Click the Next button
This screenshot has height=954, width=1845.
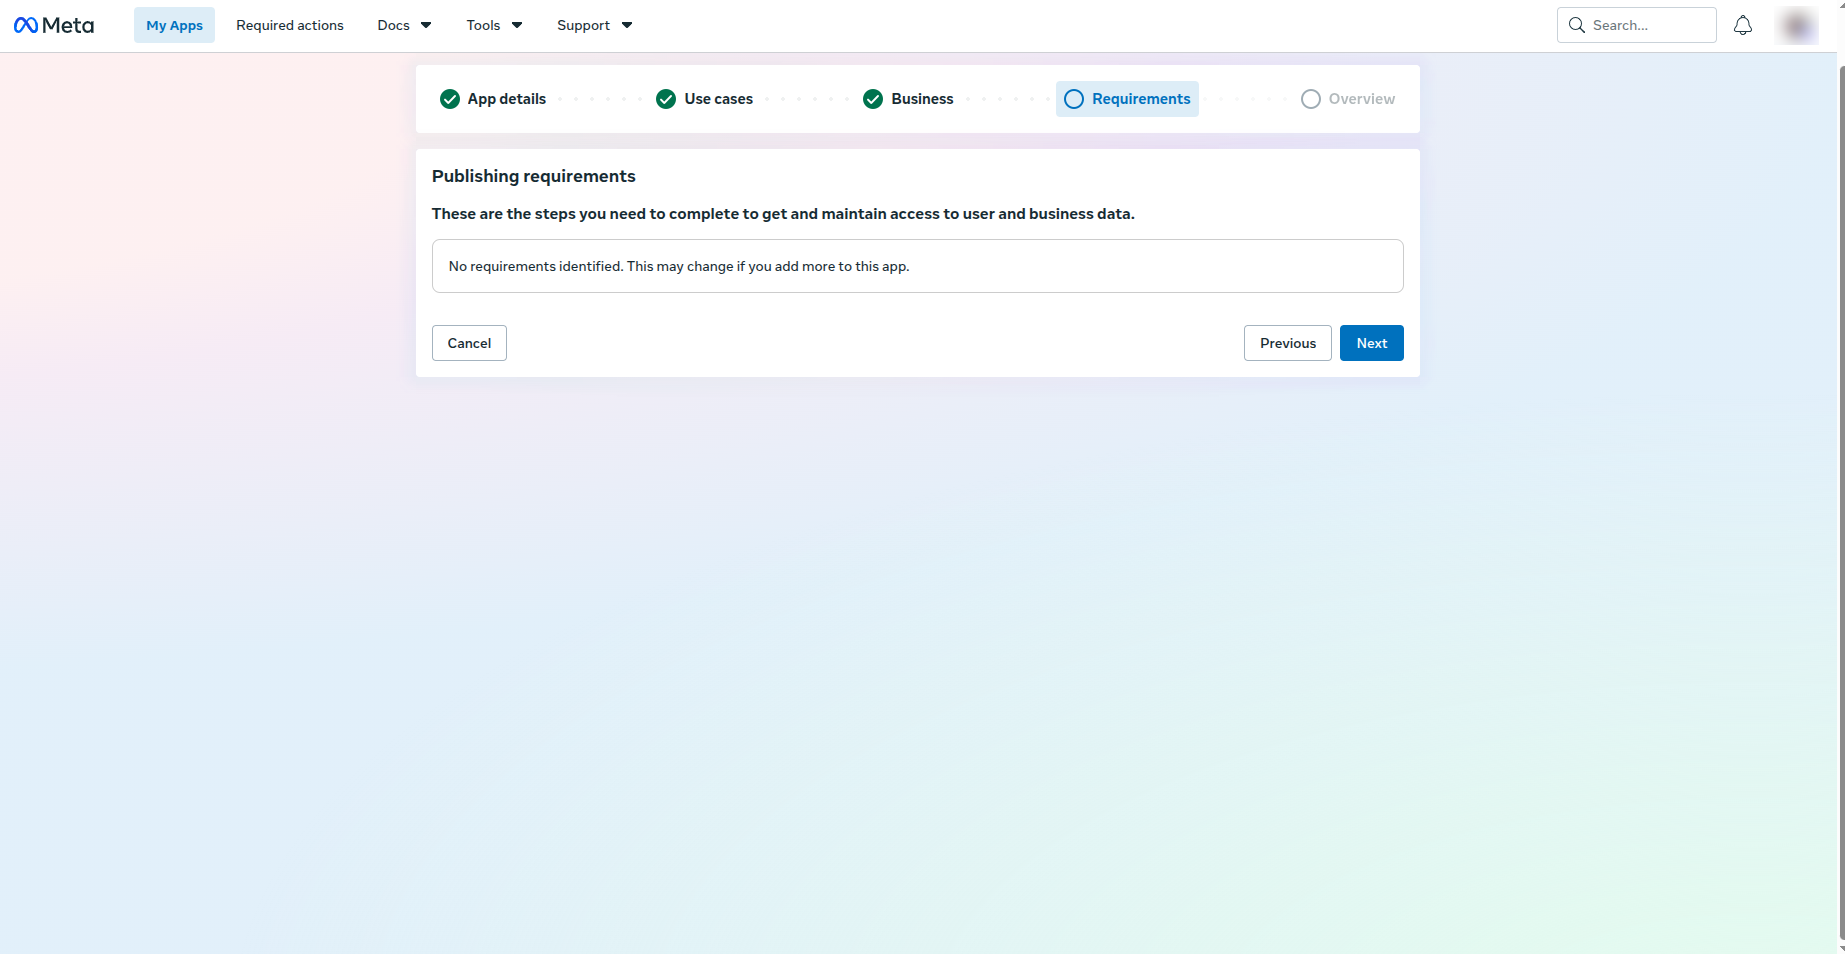click(x=1372, y=343)
